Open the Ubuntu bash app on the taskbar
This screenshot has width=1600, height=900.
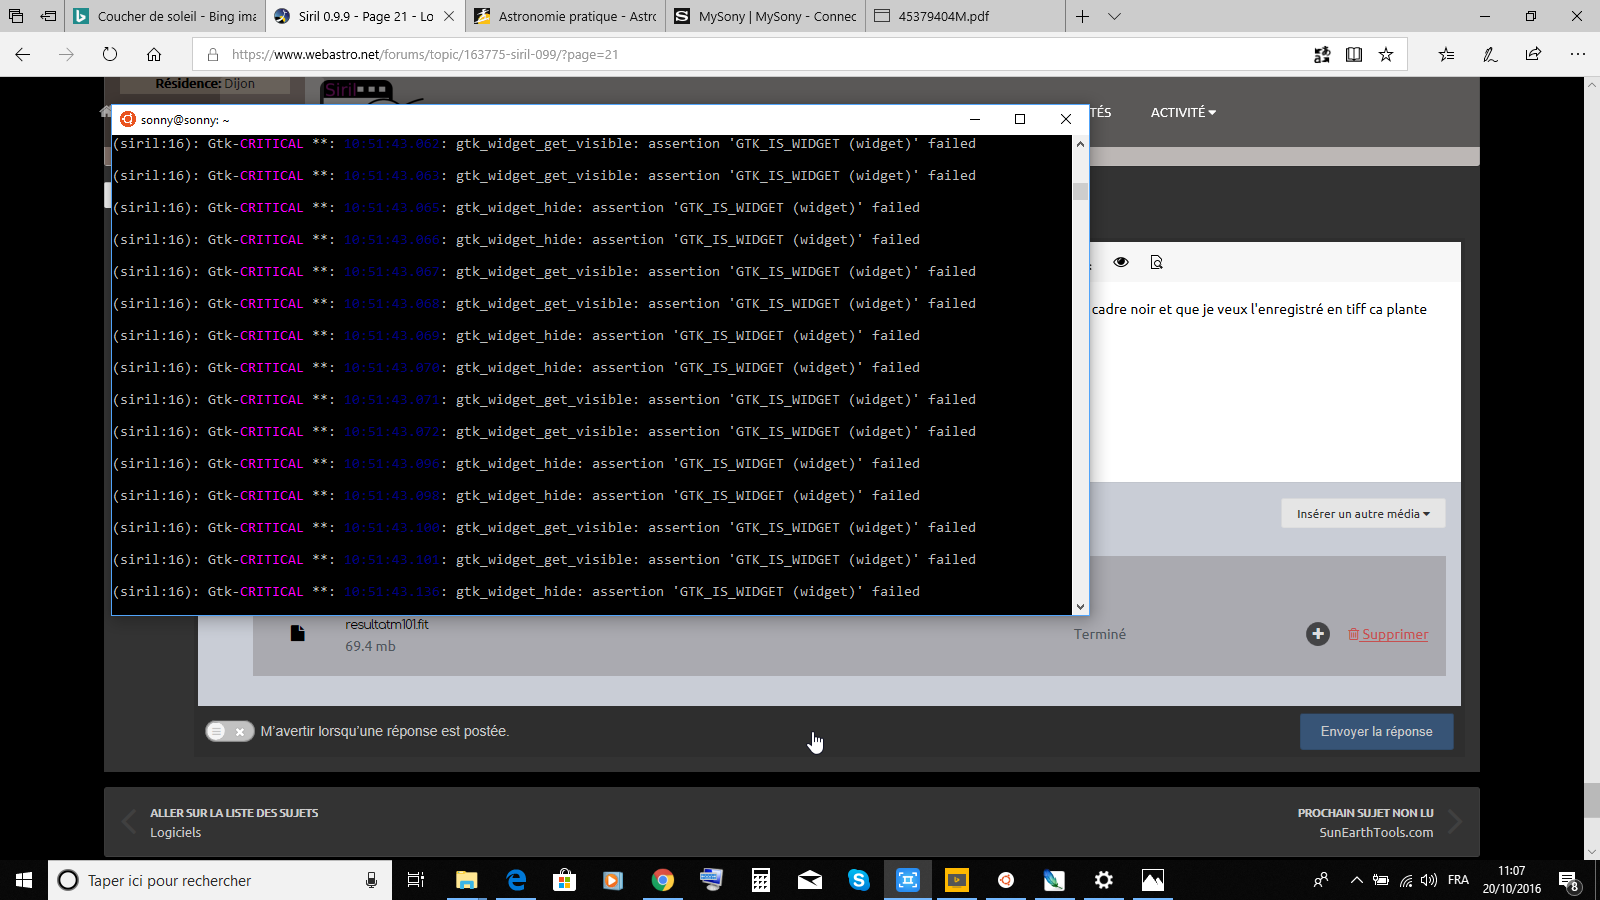tap(1006, 880)
